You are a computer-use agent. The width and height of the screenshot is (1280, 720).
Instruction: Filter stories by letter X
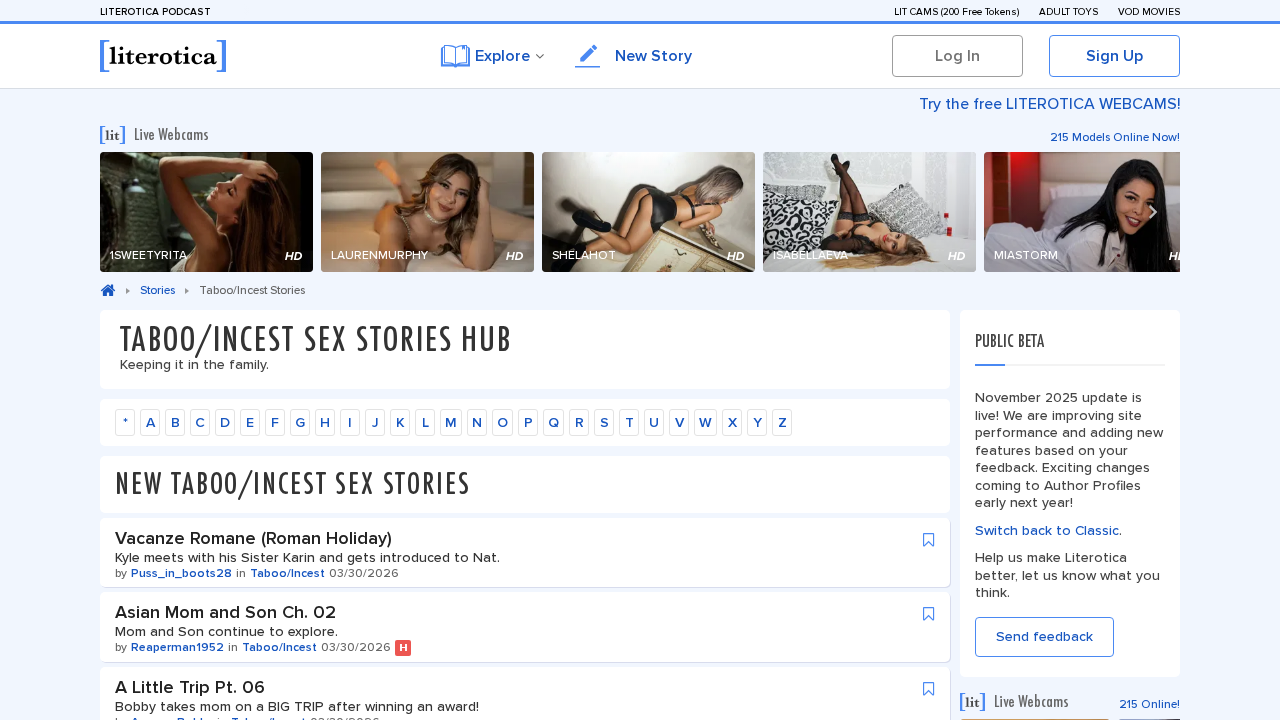tap(732, 422)
